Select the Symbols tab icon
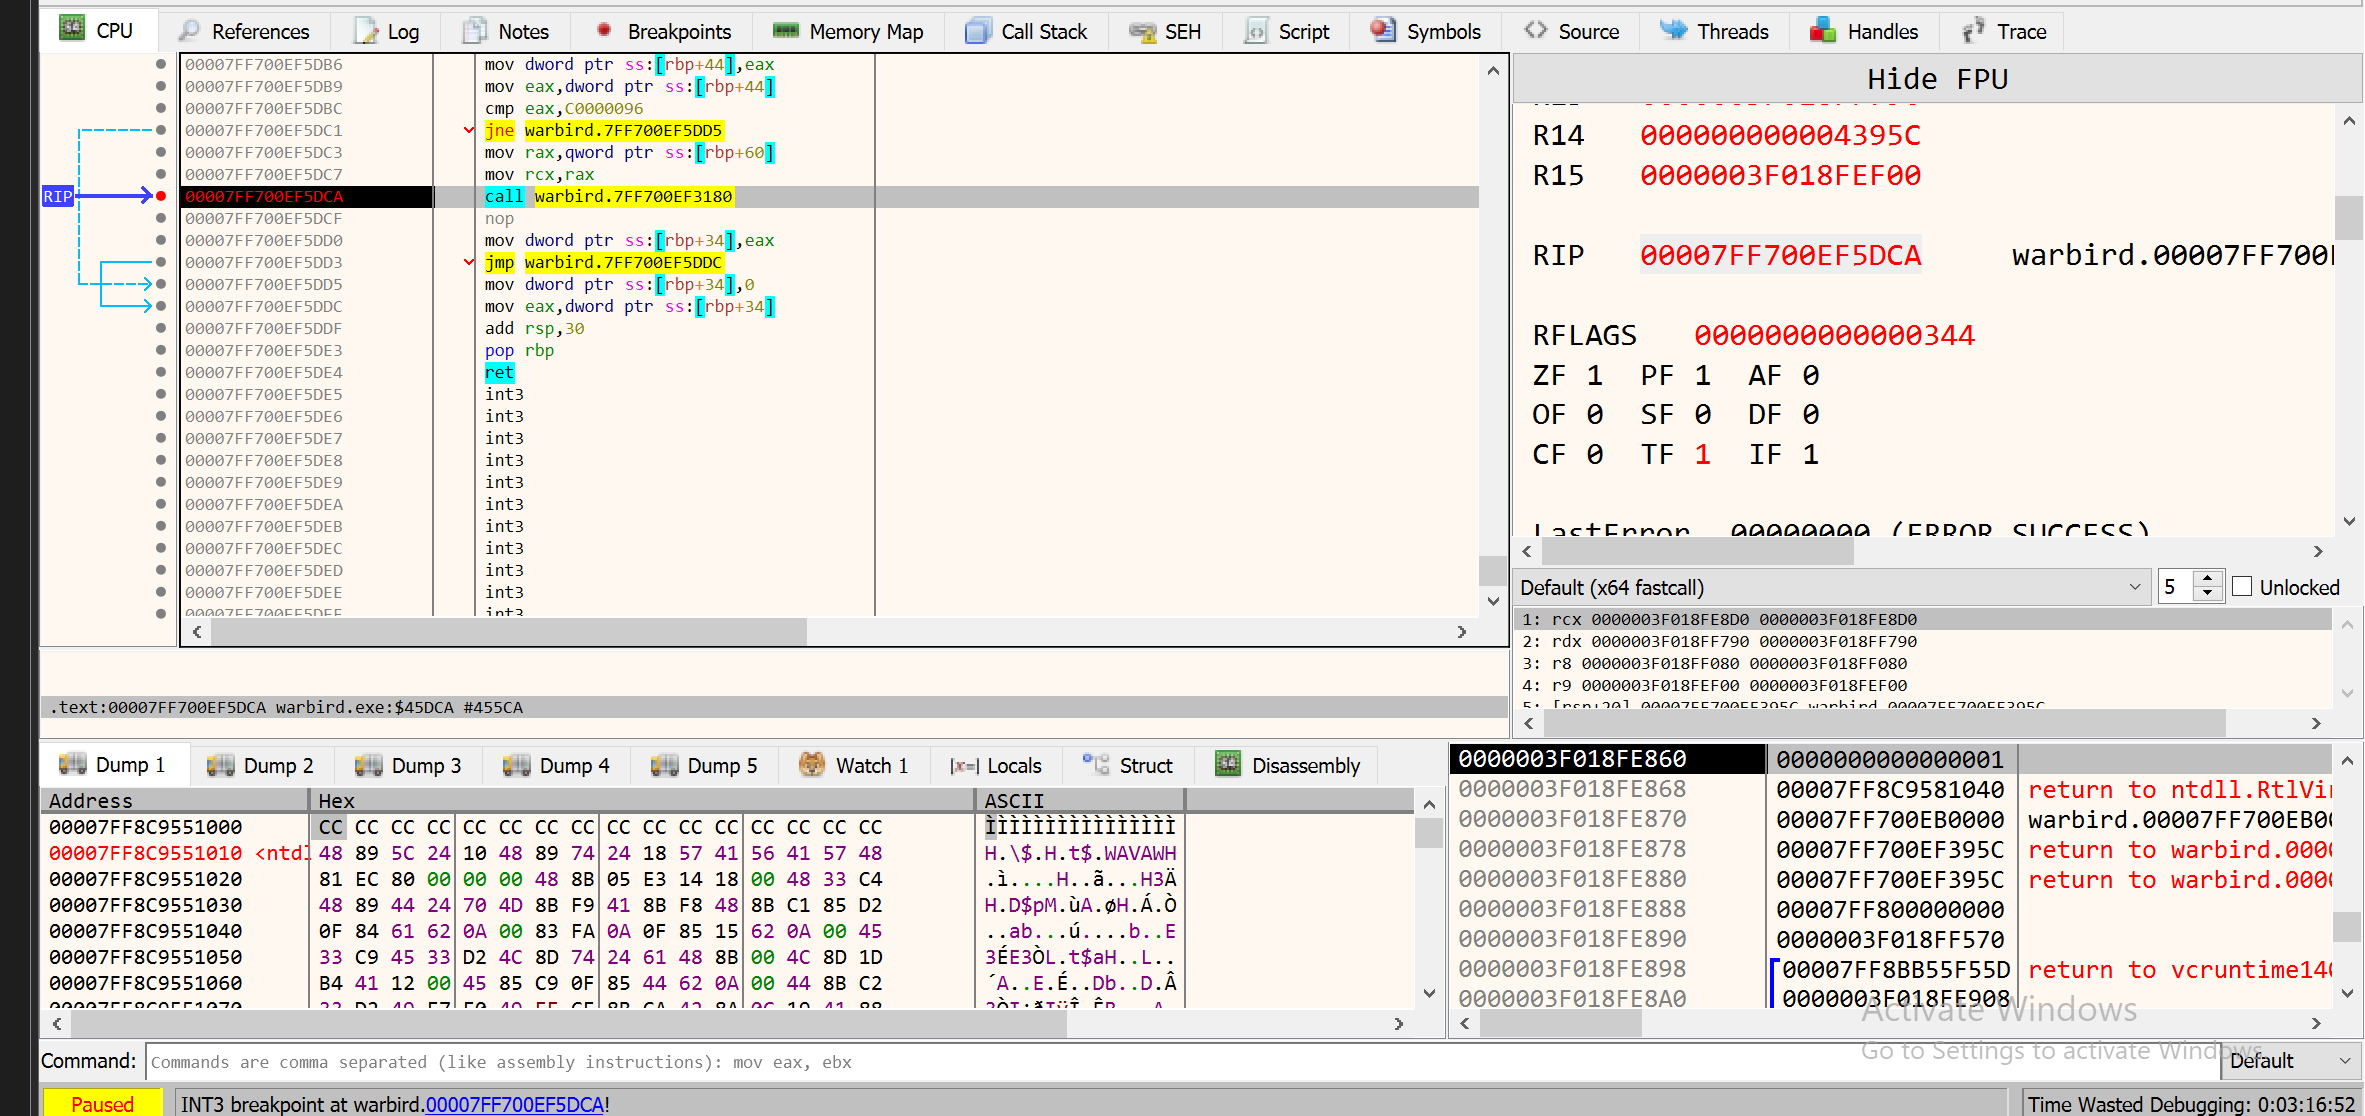 point(1383,31)
